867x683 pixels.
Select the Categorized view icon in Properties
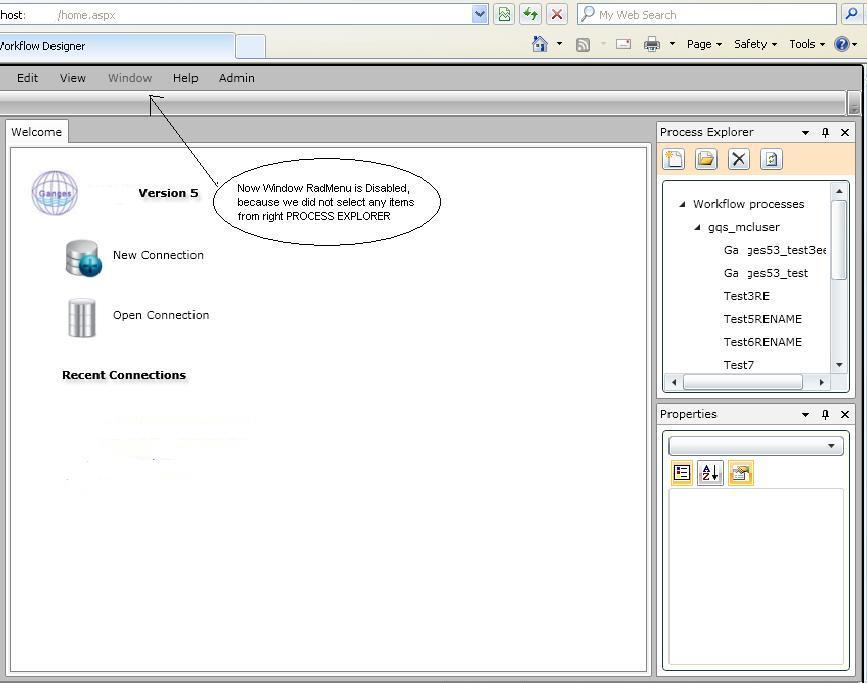(x=682, y=473)
